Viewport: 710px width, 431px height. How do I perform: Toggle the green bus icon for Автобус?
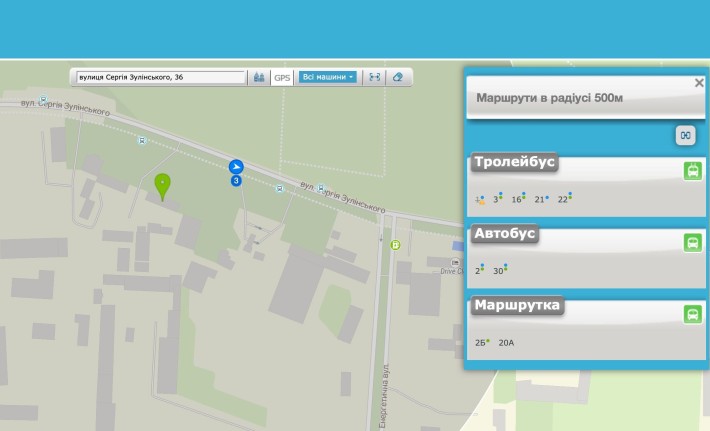pyautogui.click(x=692, y=243)
